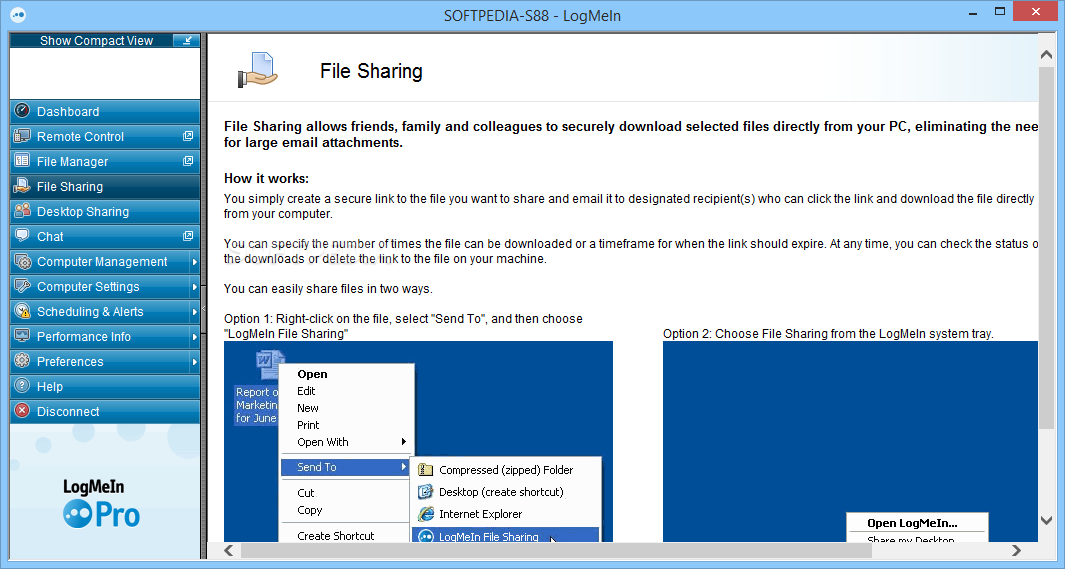Open the Preferences menu item
This screenshot has width=1065, height=569.
(105, 361)
